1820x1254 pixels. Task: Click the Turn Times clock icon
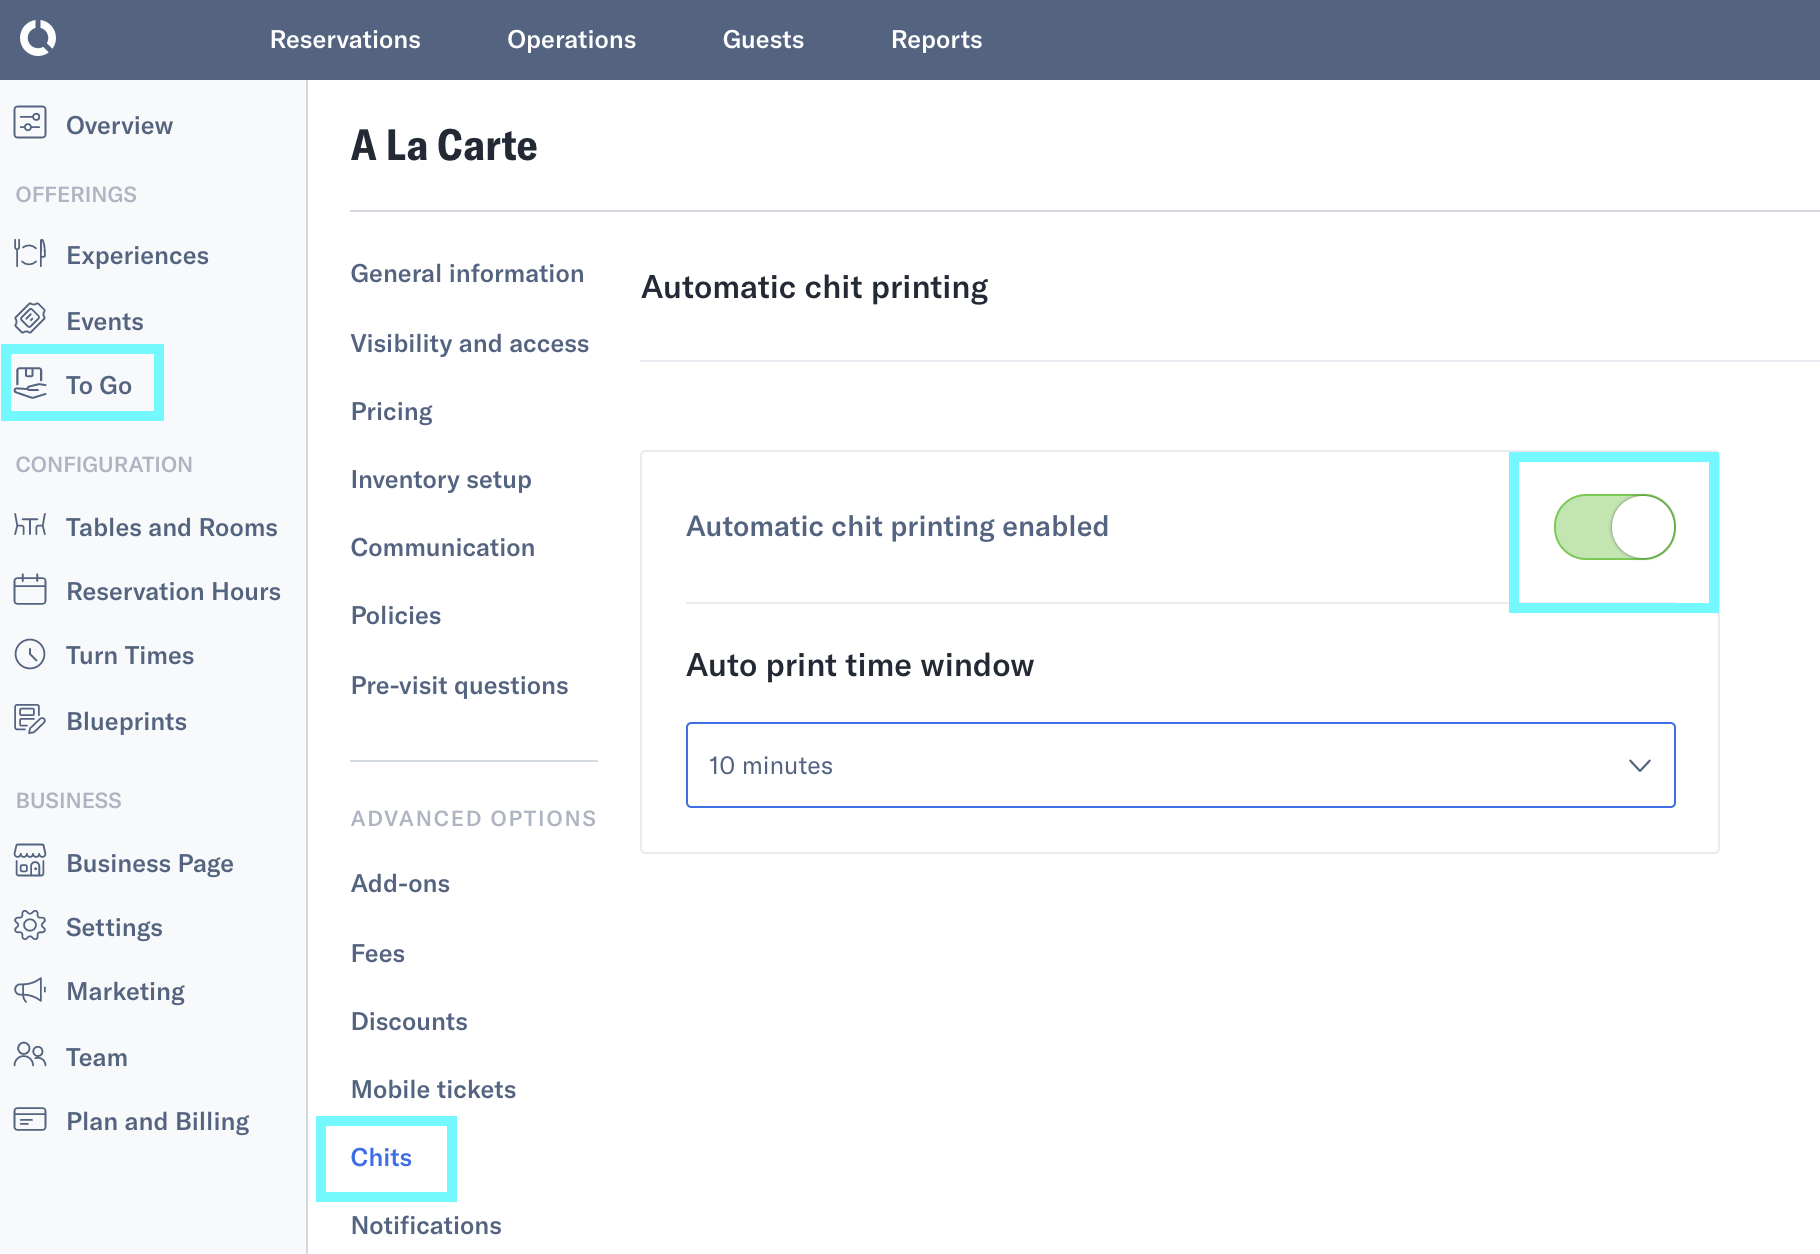[30, 655]
